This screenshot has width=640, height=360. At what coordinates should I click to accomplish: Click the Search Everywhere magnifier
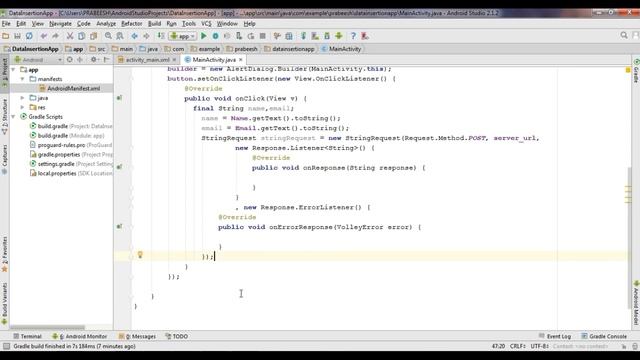(624, 36)
